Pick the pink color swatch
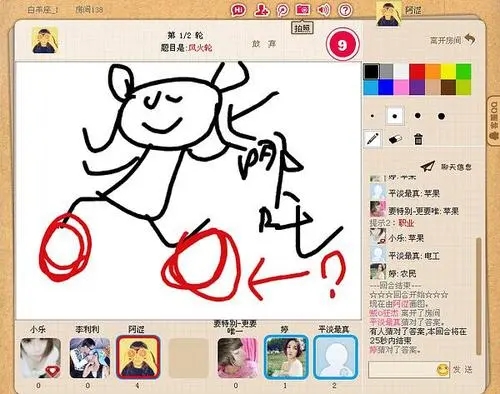The height and width of the screenshot is (394, 500). (401, 87)
